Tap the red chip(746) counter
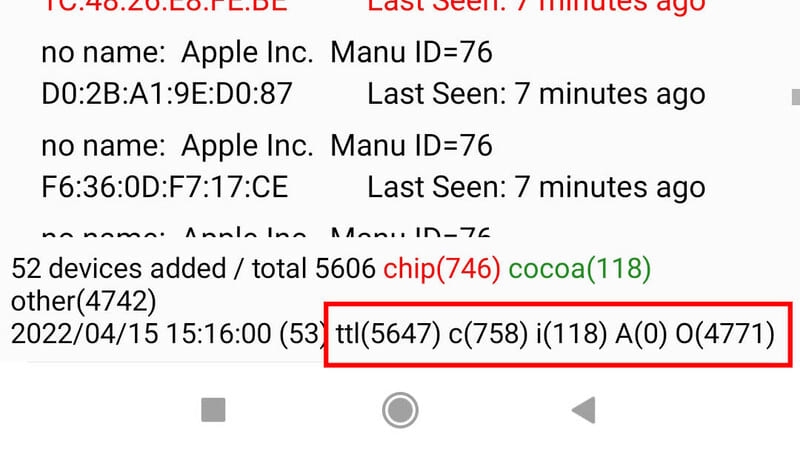 (442, 269)
